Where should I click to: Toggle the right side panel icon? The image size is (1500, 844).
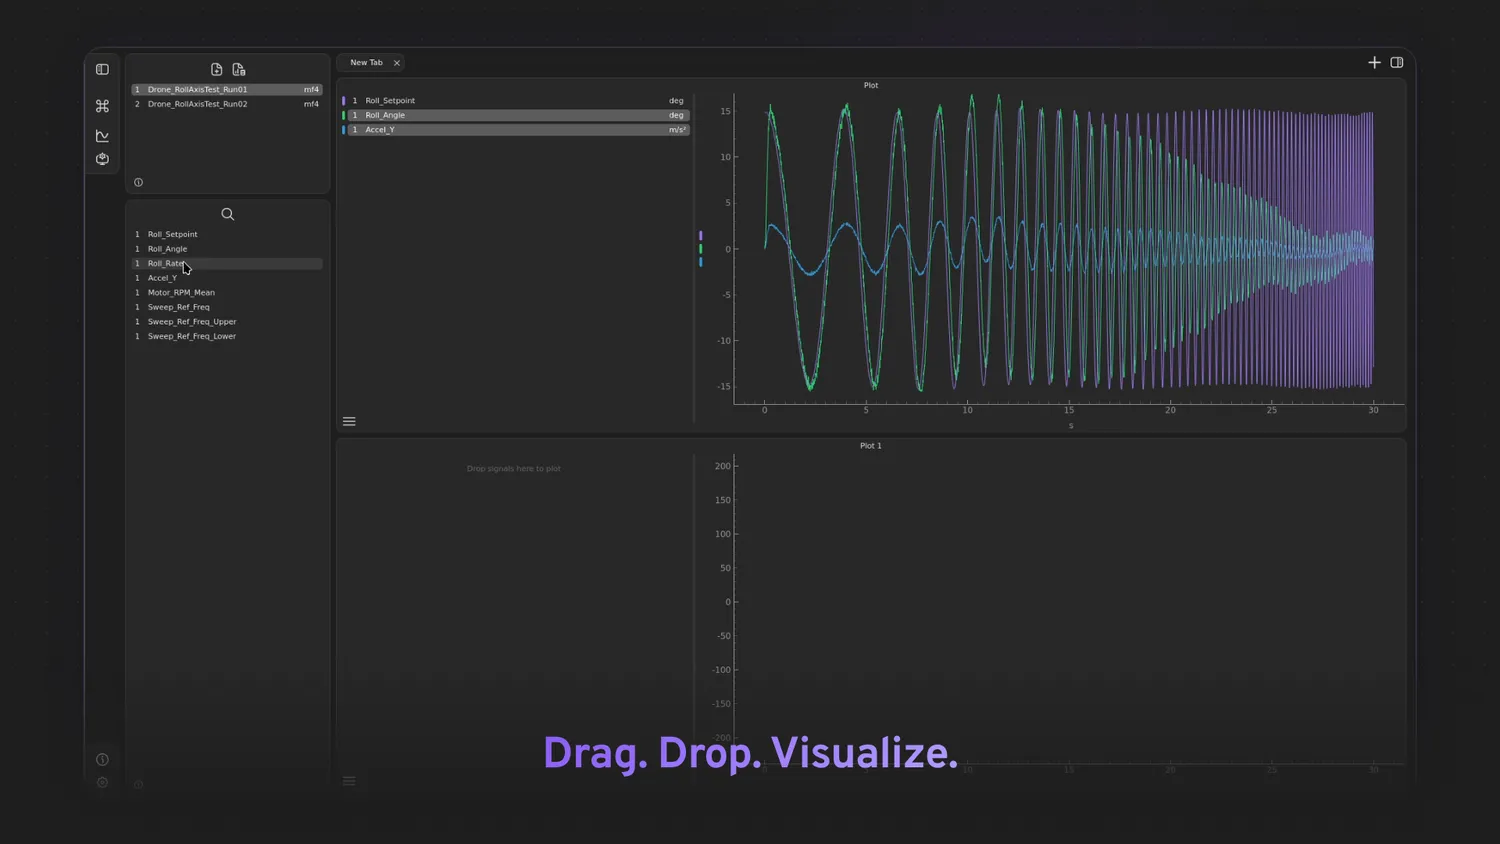tap(1397, 62)
